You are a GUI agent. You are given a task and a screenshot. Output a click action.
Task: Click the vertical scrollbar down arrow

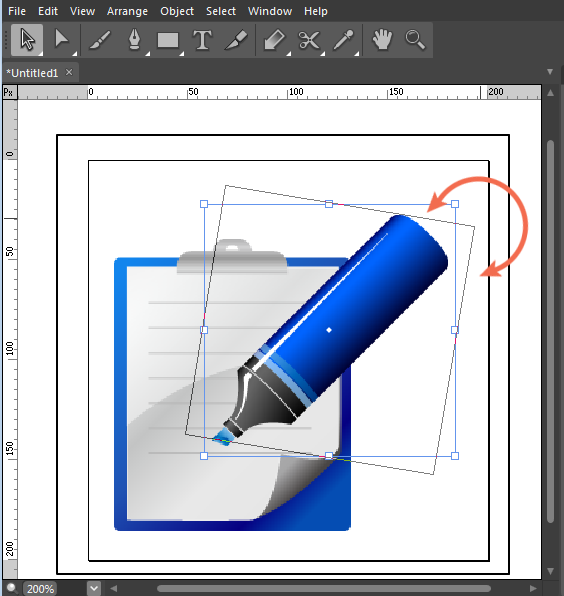[550, 571]
